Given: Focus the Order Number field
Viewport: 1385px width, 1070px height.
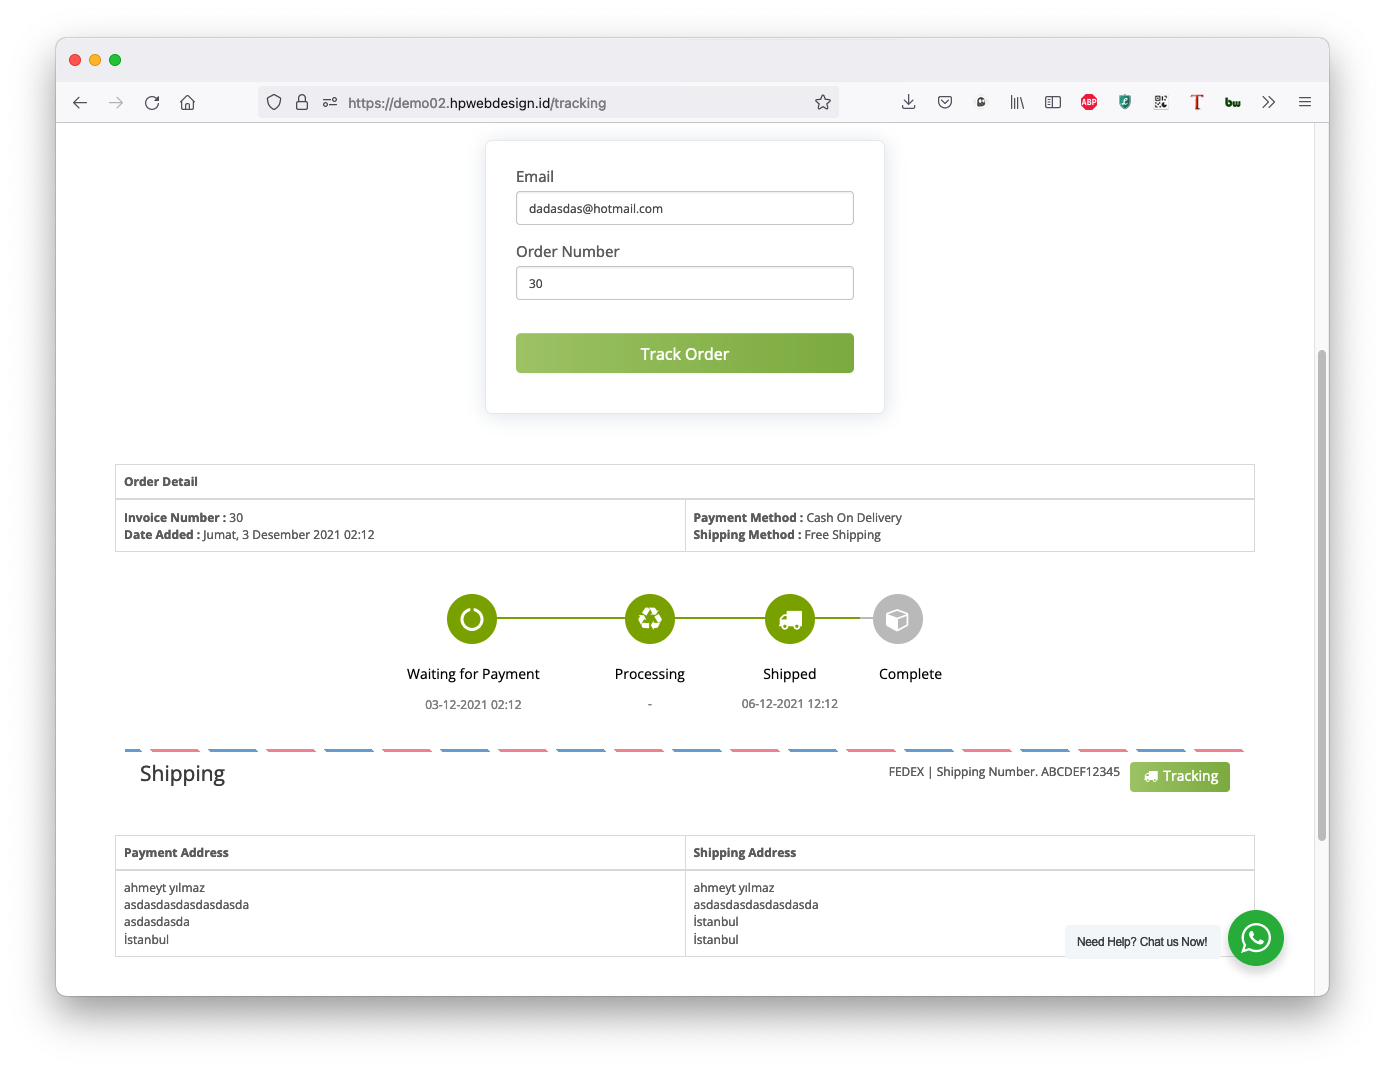Looking at the screenshot, I should click(x=684, y=283).
